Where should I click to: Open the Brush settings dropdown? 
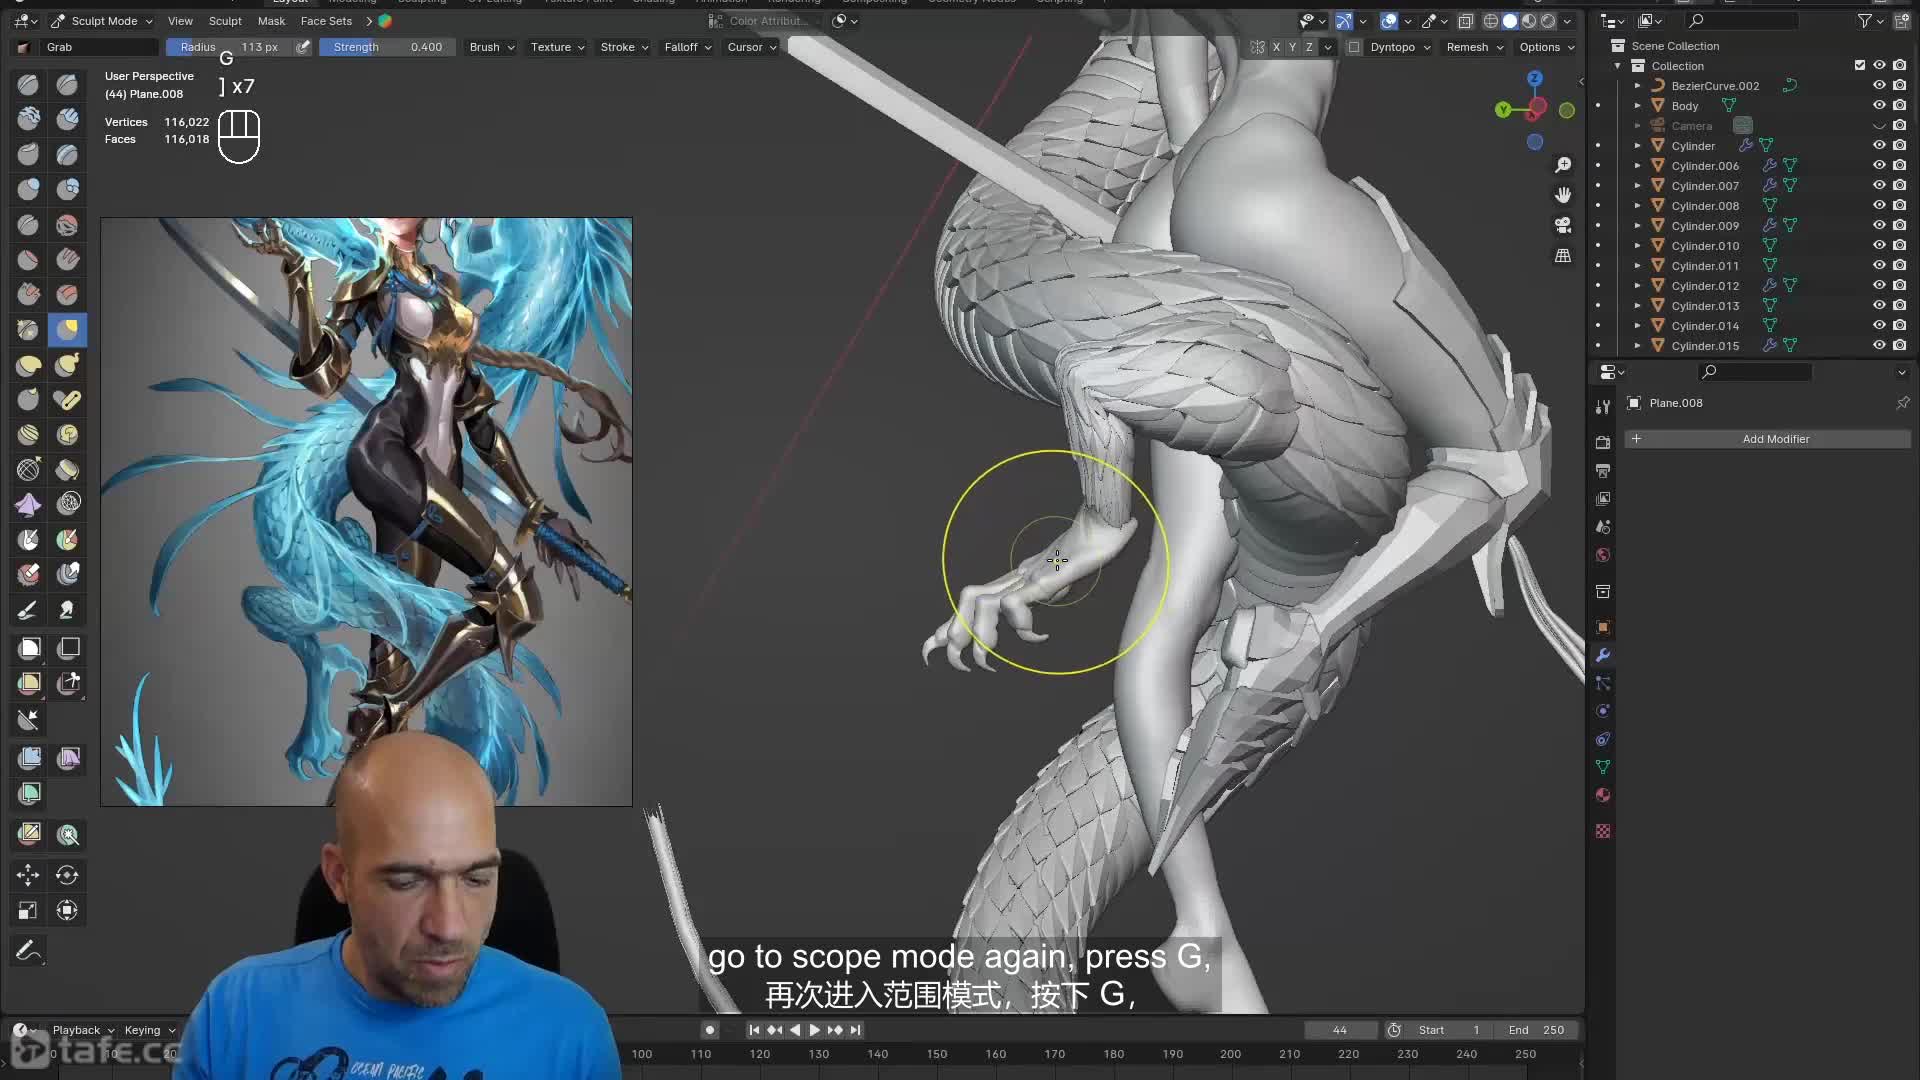pyautogui.click(x=492, y=47)
